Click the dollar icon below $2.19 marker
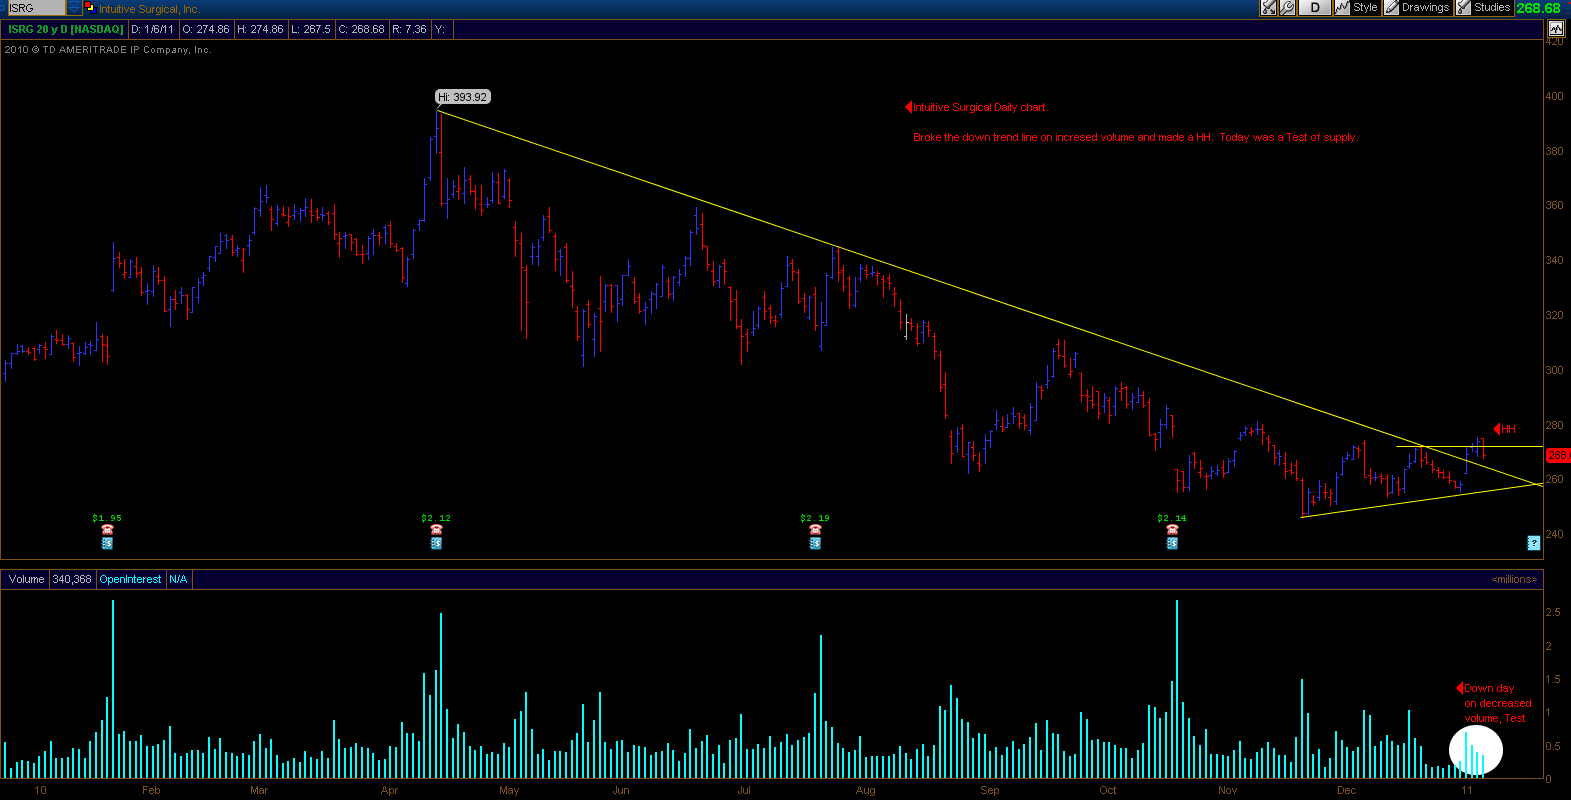Viewport: 1571px width, 800px height. 815,543
